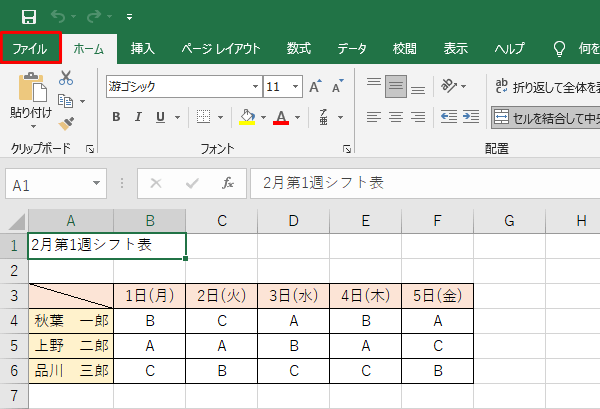This screenshot has height=409, width=600.
Task: Click the lightbulb Tell Me icon
Action: [559, 49]
